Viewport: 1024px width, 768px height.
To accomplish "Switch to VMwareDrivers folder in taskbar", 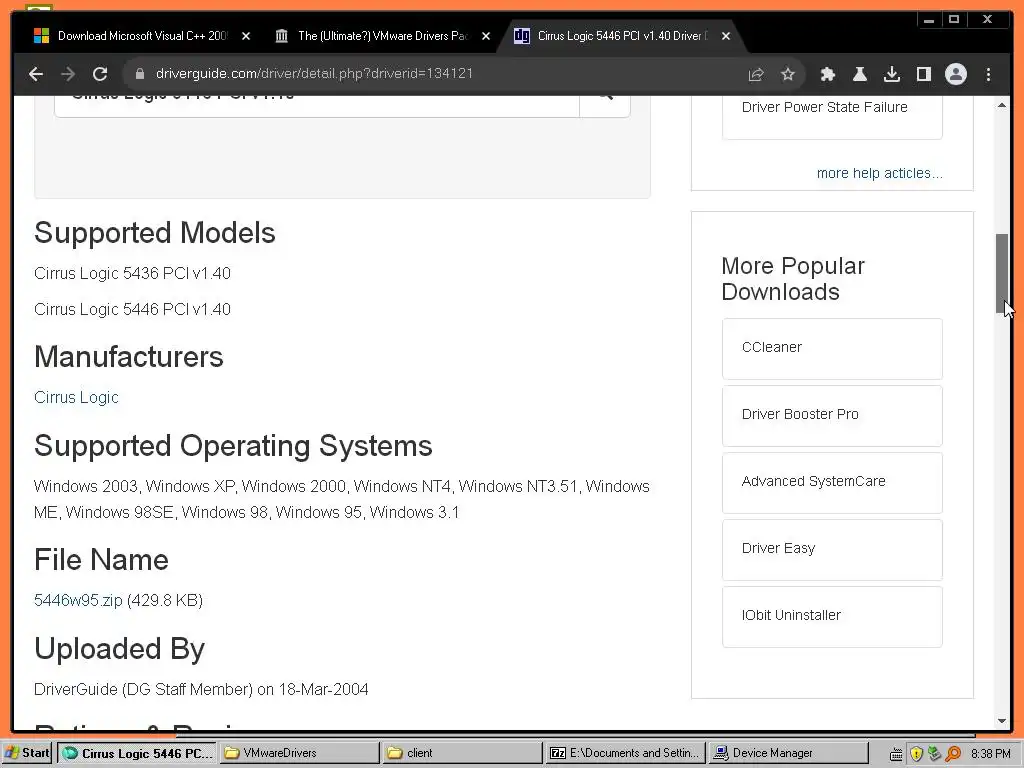I will pyautogui.click(x=298, y=753).
